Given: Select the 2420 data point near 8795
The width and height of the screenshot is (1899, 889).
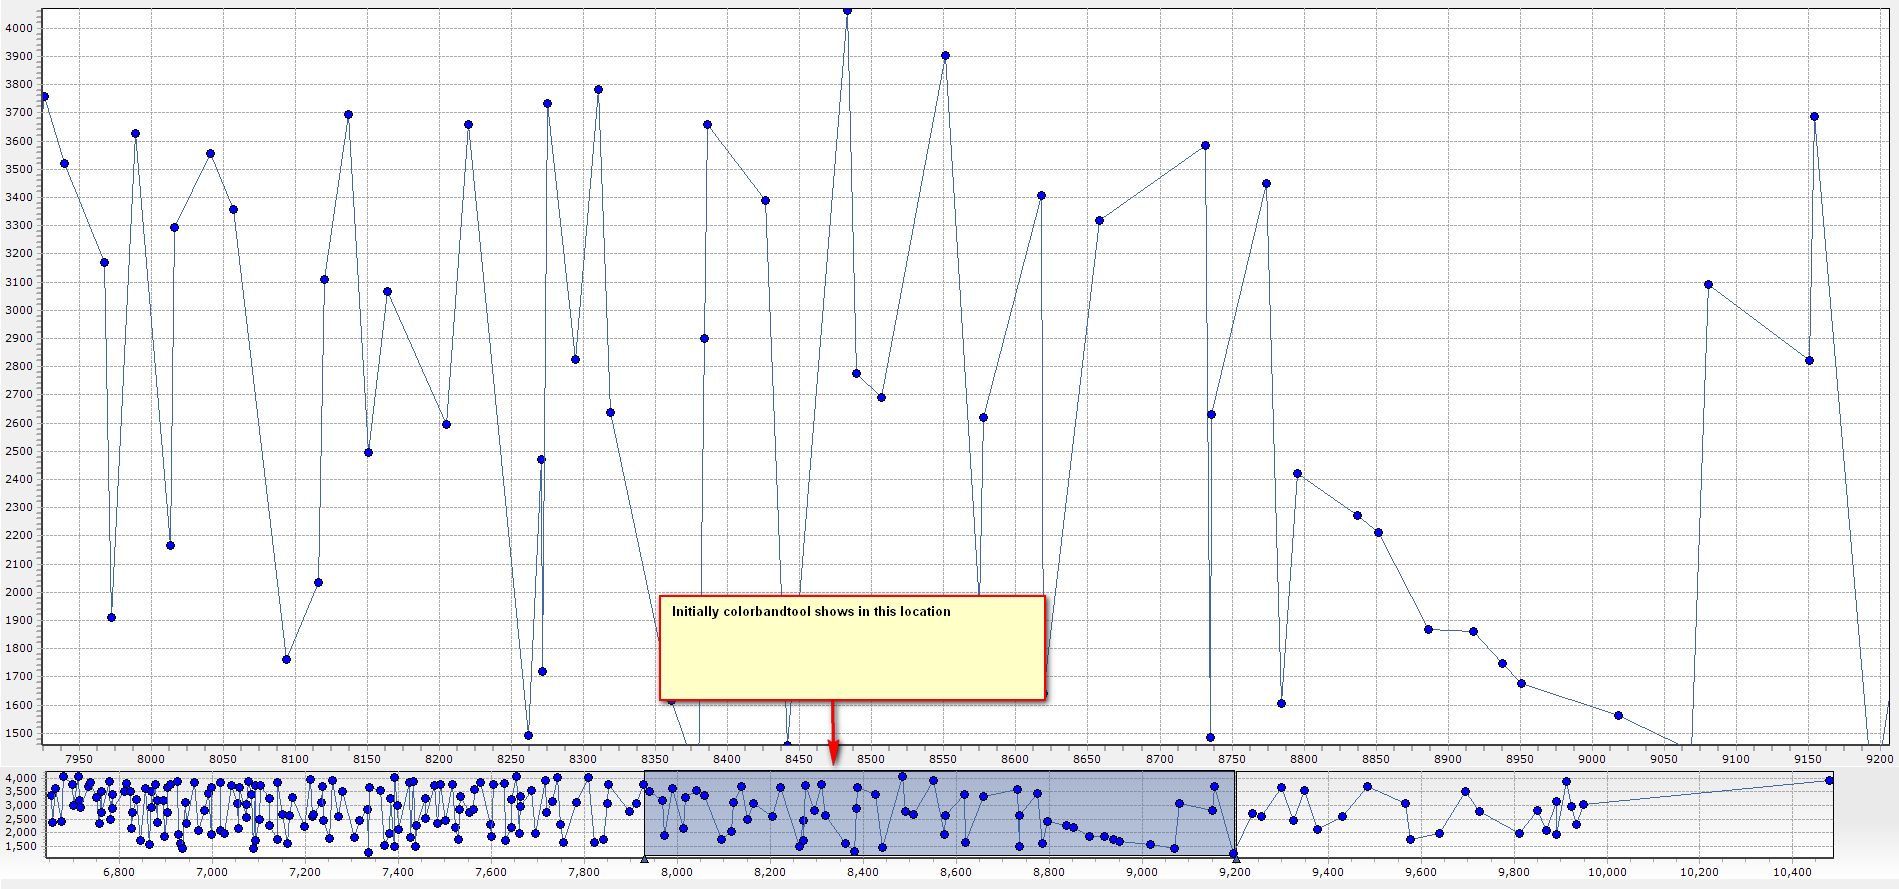Looking at the screenshot, I should 1297,473.
